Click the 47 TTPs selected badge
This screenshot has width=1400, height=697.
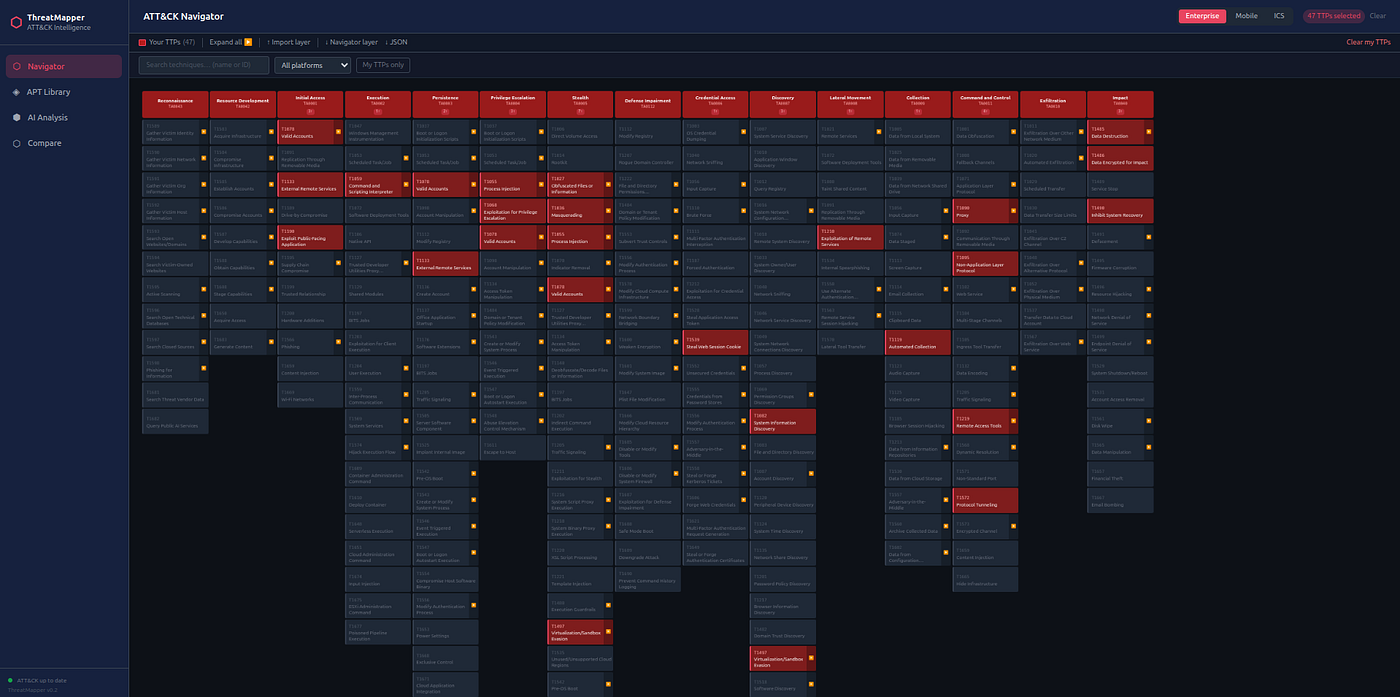point(1333,16)
